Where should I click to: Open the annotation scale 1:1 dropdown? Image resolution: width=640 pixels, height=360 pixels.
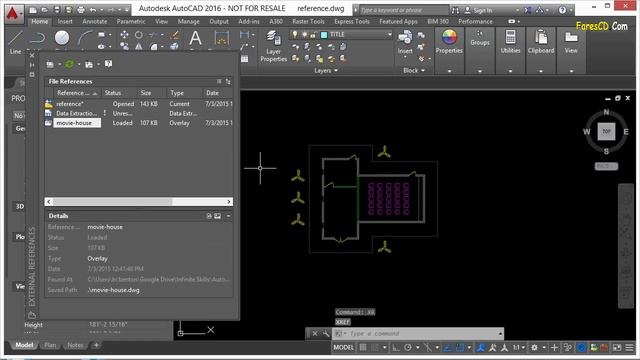[x=519, y=347]
